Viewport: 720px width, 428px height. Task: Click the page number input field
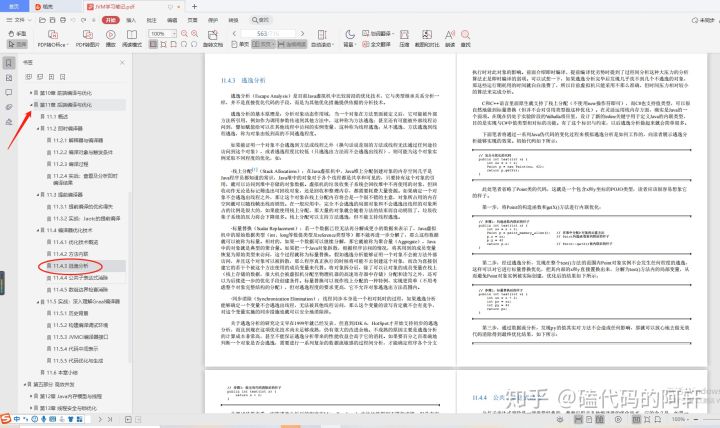268,34
